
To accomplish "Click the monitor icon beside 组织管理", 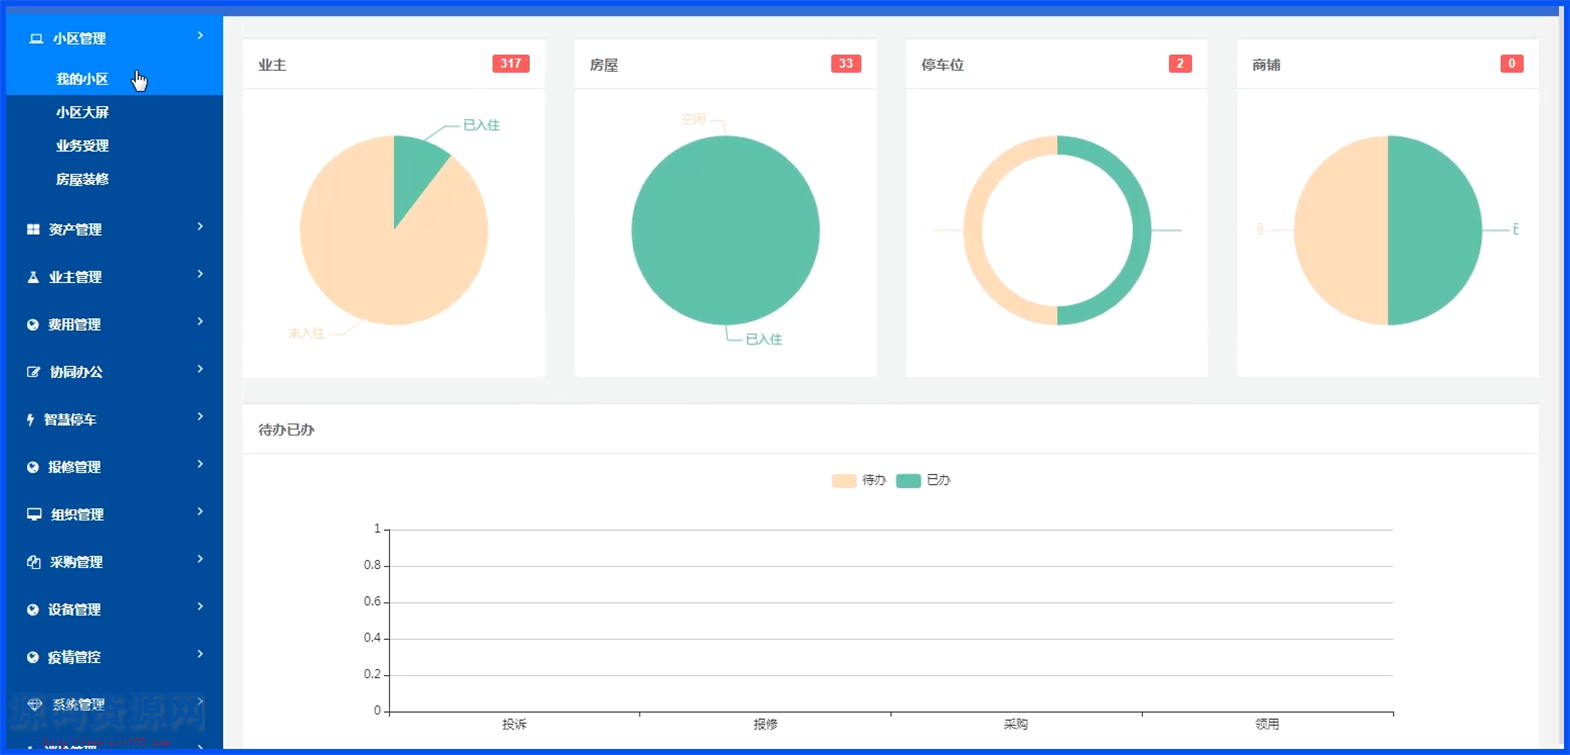I will 34,515.
